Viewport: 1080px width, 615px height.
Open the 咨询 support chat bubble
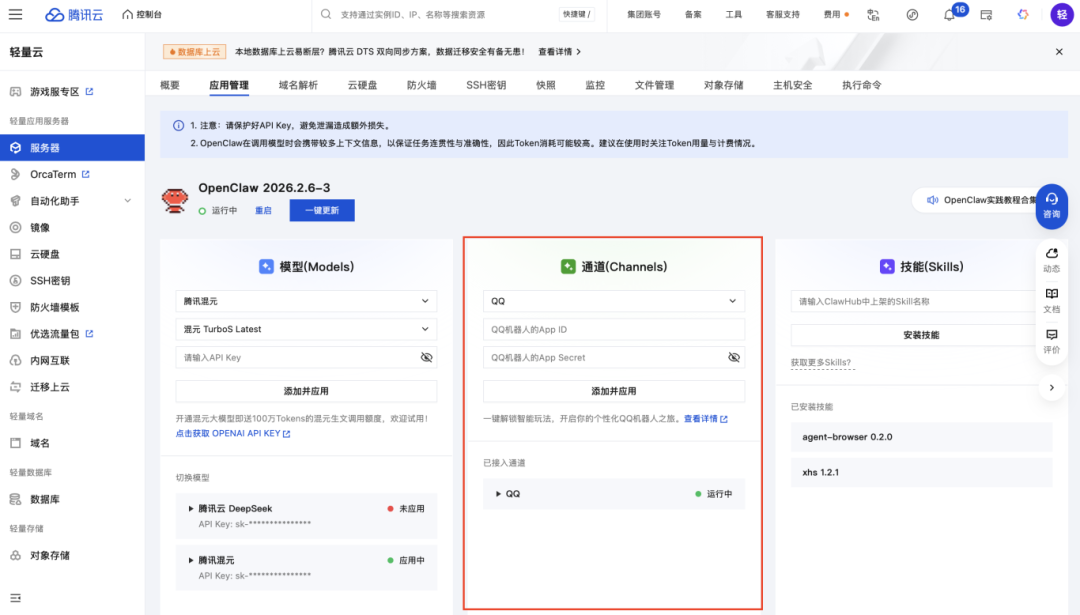coord(1051,206)
